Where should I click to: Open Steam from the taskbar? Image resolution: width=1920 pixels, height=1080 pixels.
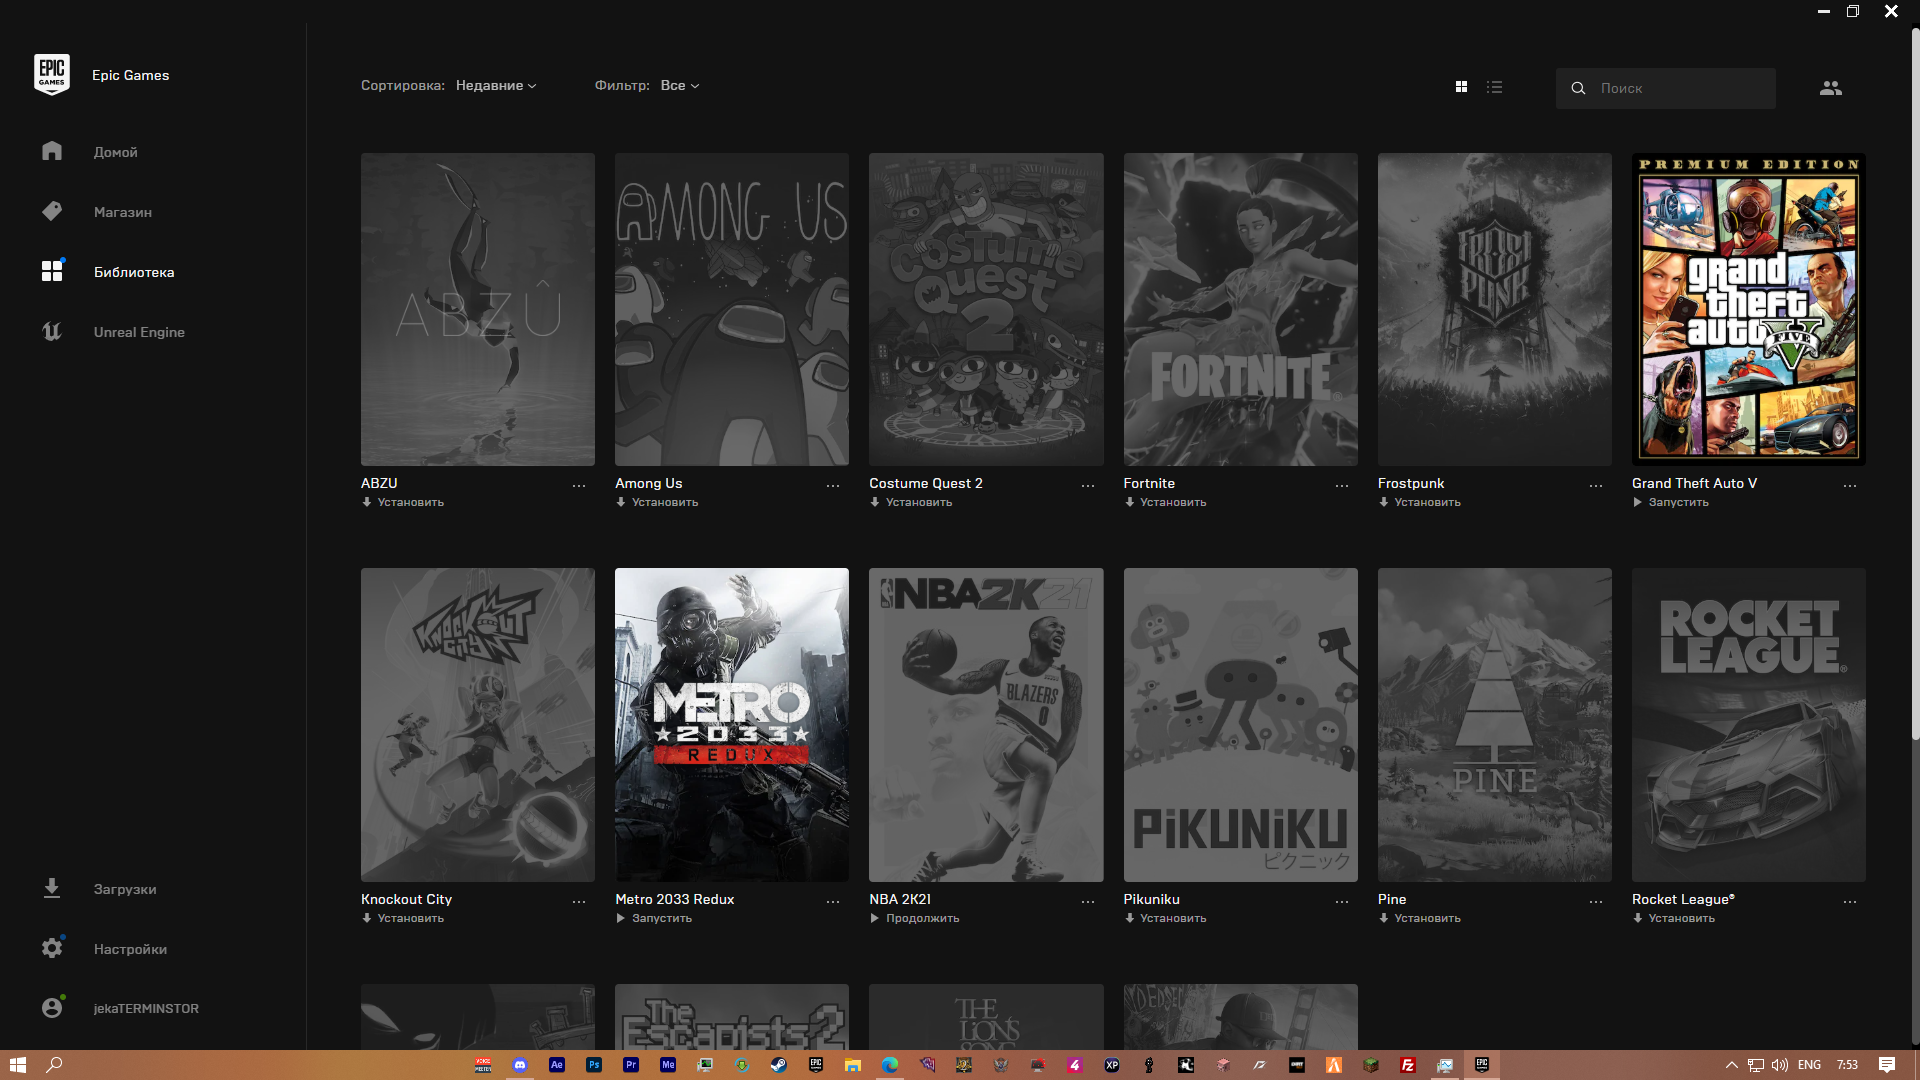[779, 1065]
